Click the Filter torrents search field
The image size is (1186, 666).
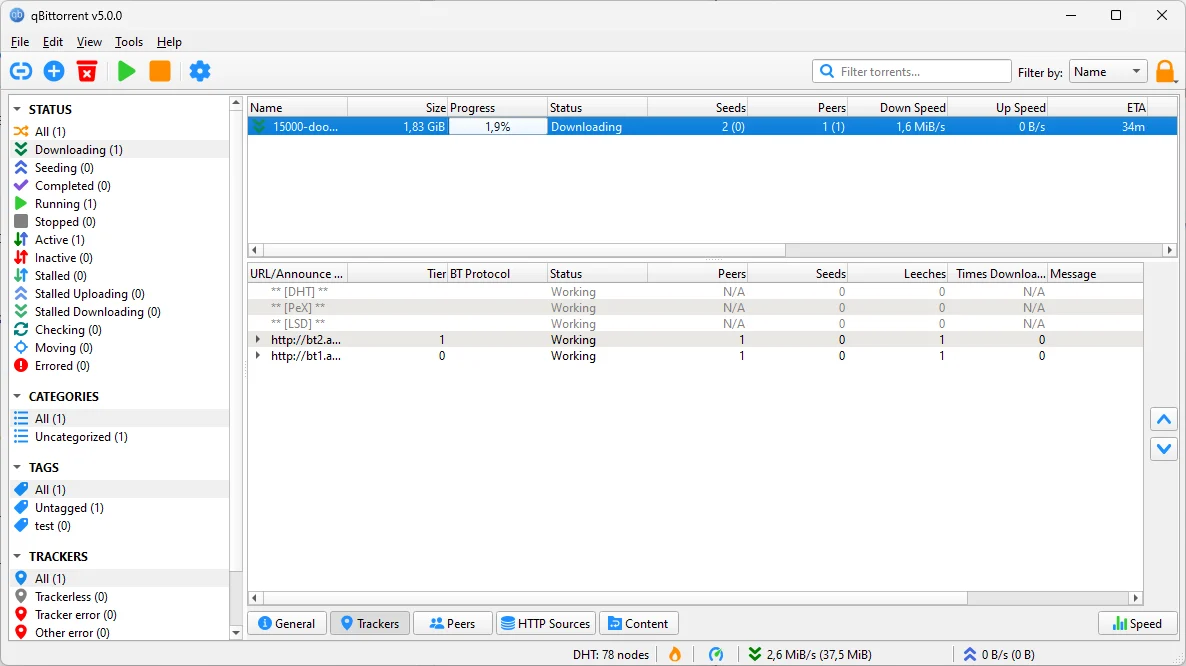point(911,71)
